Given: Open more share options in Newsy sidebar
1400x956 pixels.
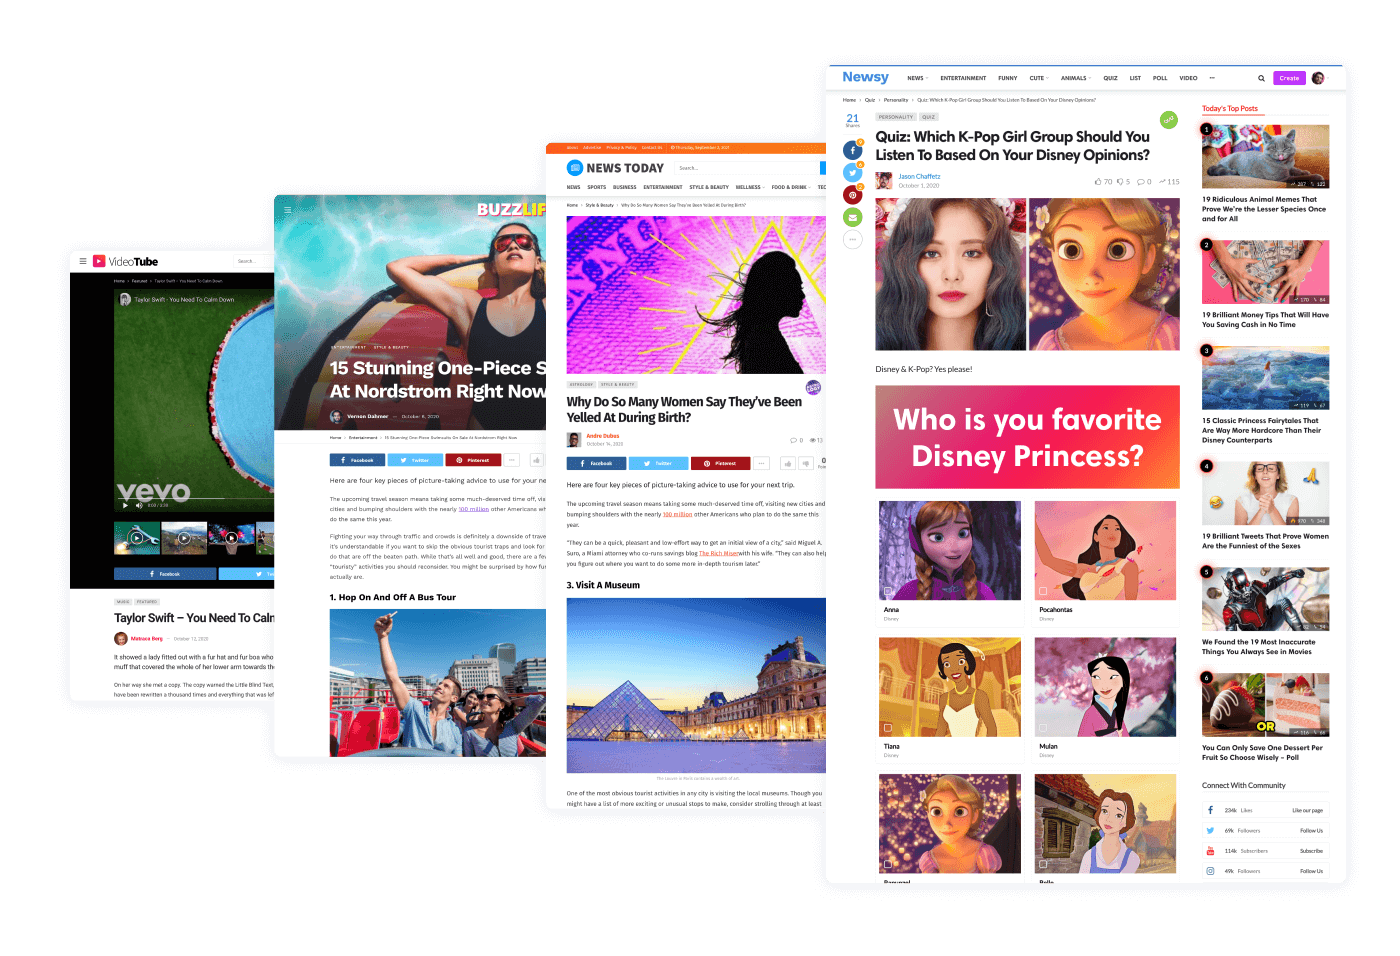Looking at the screenshot, I should click(852, 239).
